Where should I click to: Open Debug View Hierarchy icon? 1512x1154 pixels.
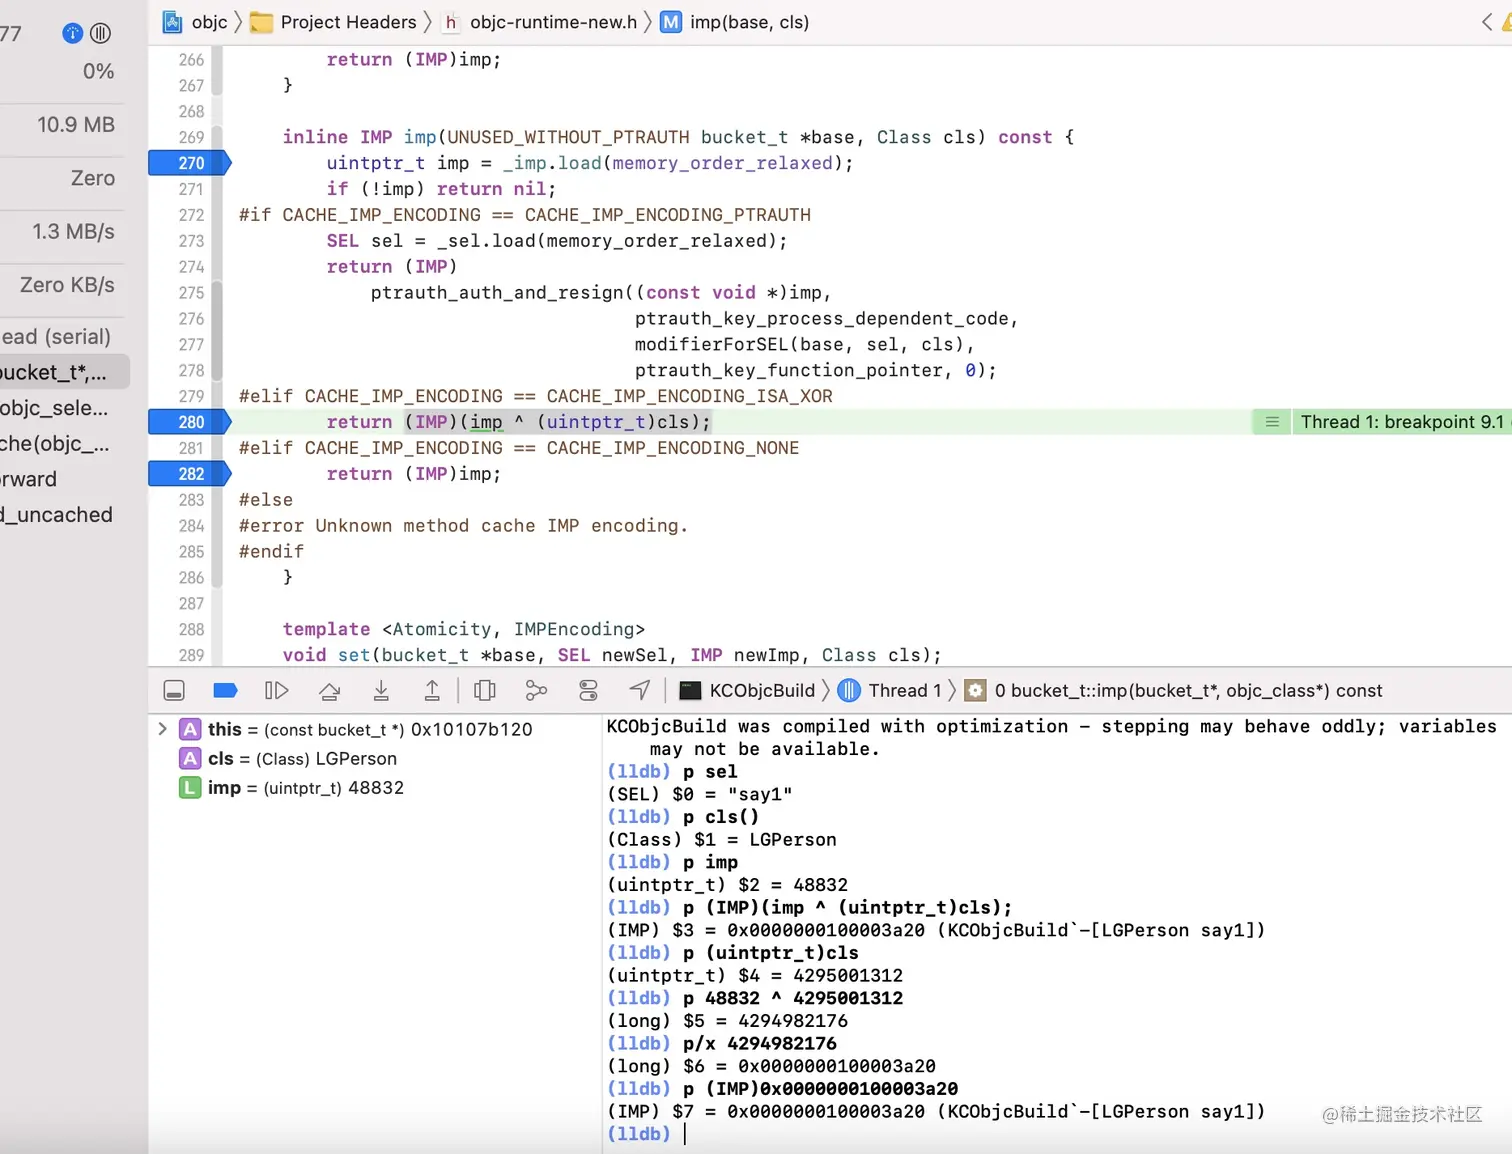(485, 691)
